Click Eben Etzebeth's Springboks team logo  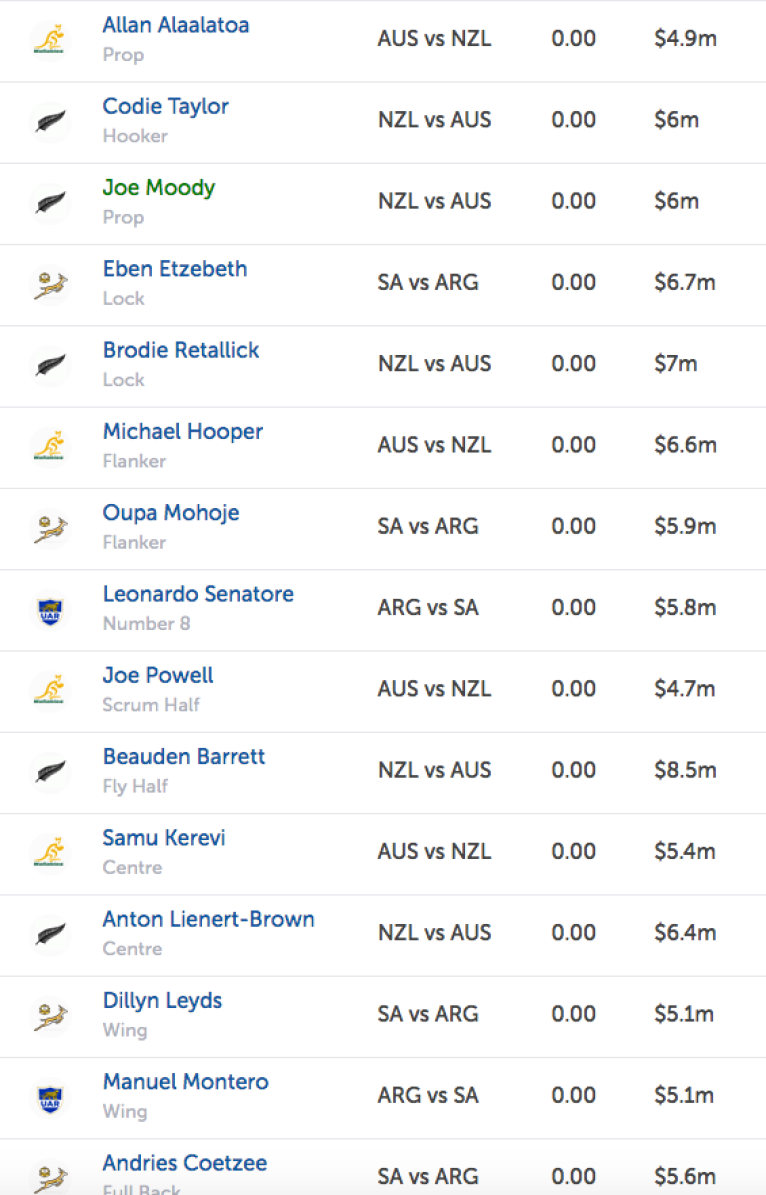point(48,284)
